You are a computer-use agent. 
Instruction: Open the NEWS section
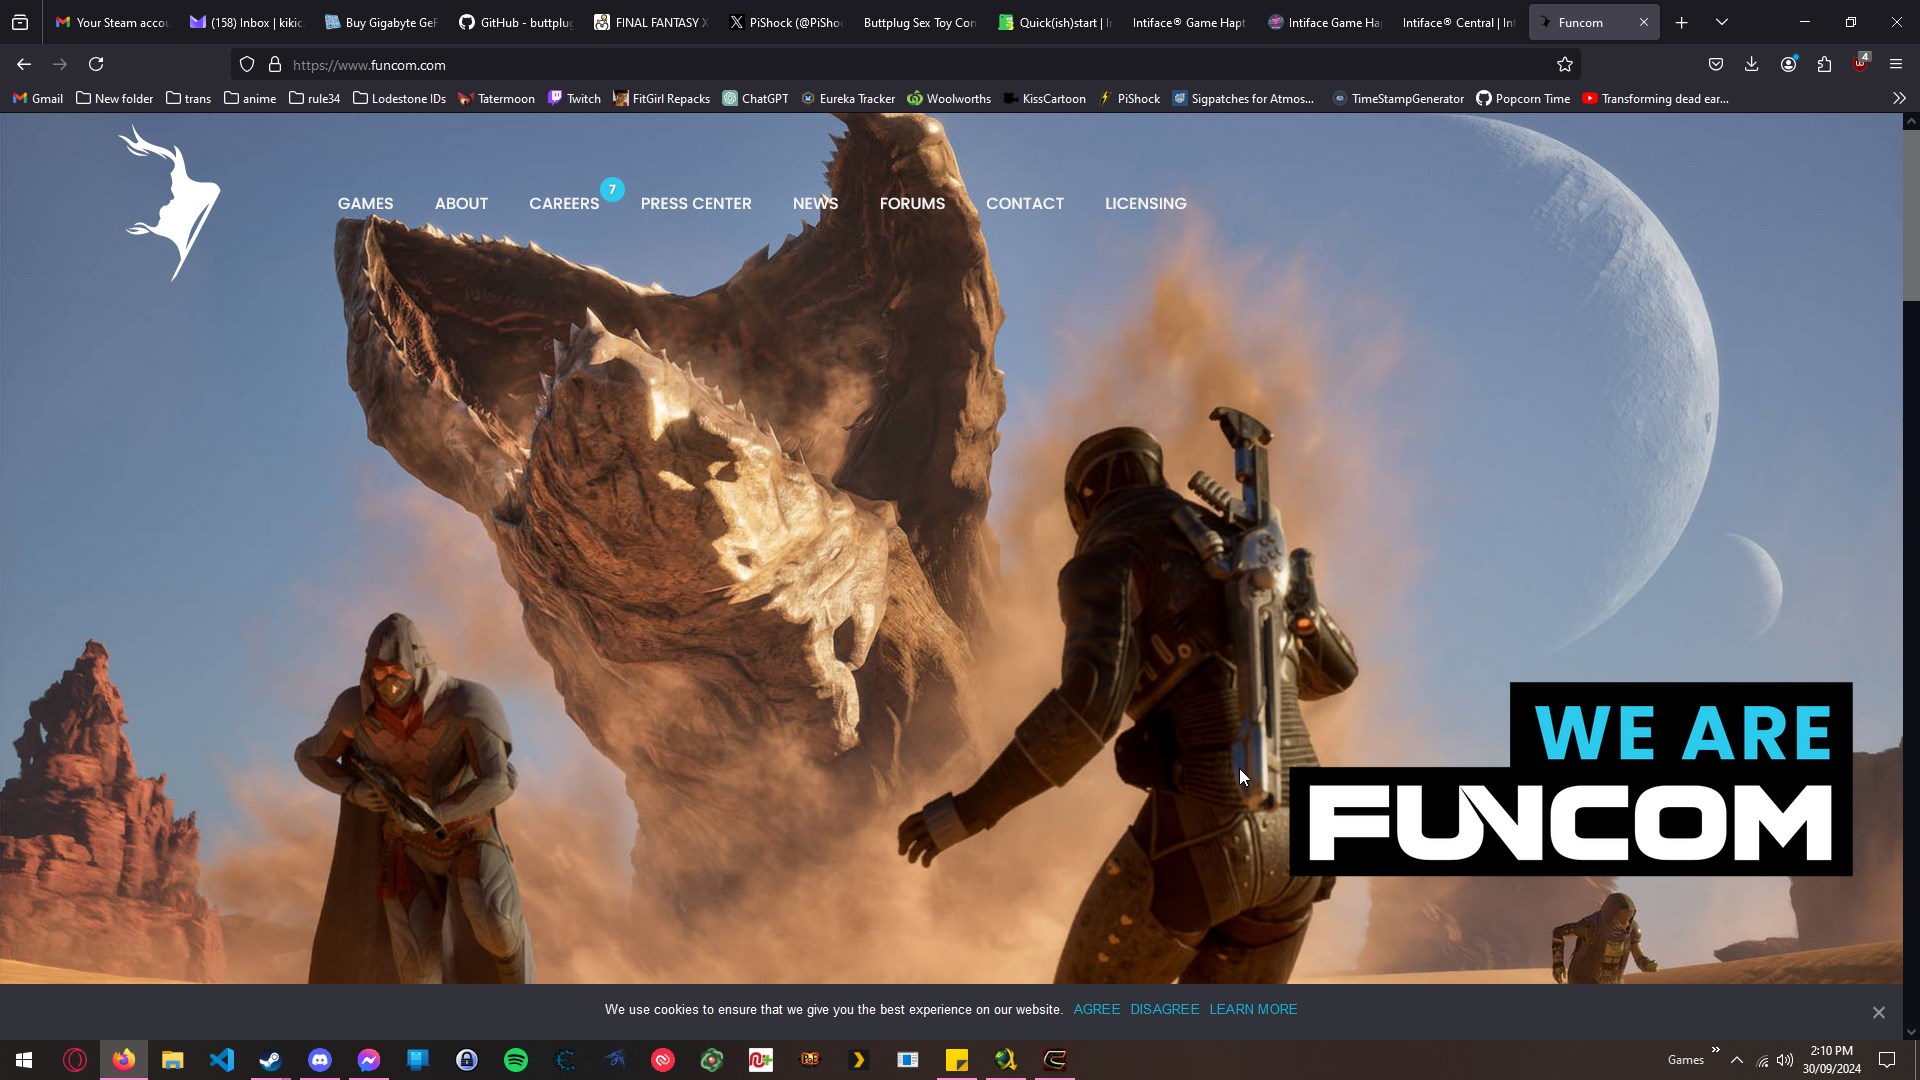click(x=815, y=203)
